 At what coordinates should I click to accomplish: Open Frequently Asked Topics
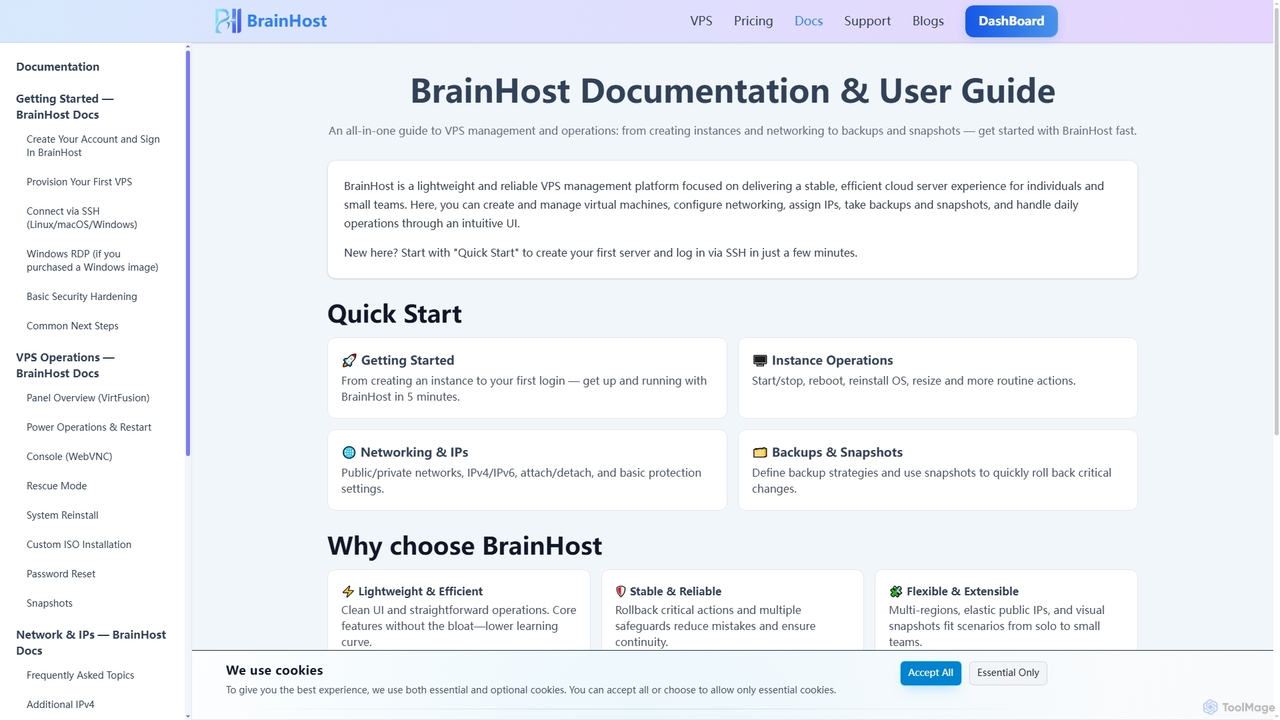coord(80,675)
